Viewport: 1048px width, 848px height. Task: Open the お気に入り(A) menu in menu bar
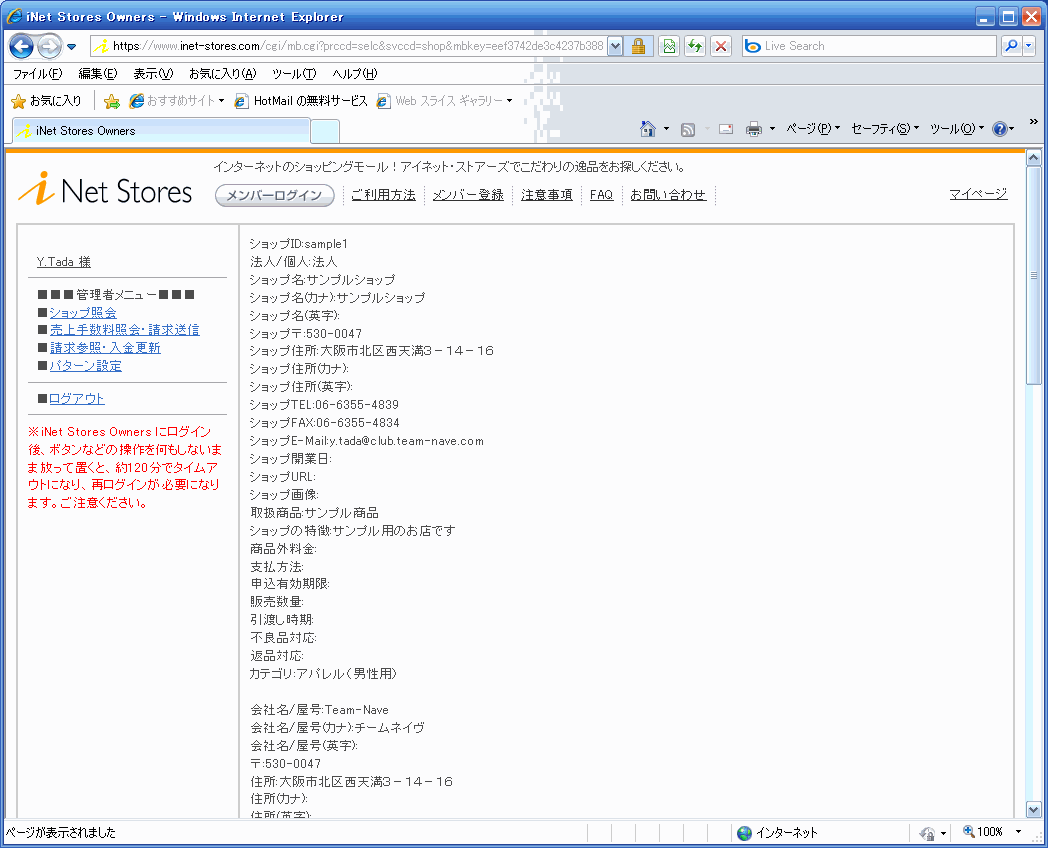point(222,74)
